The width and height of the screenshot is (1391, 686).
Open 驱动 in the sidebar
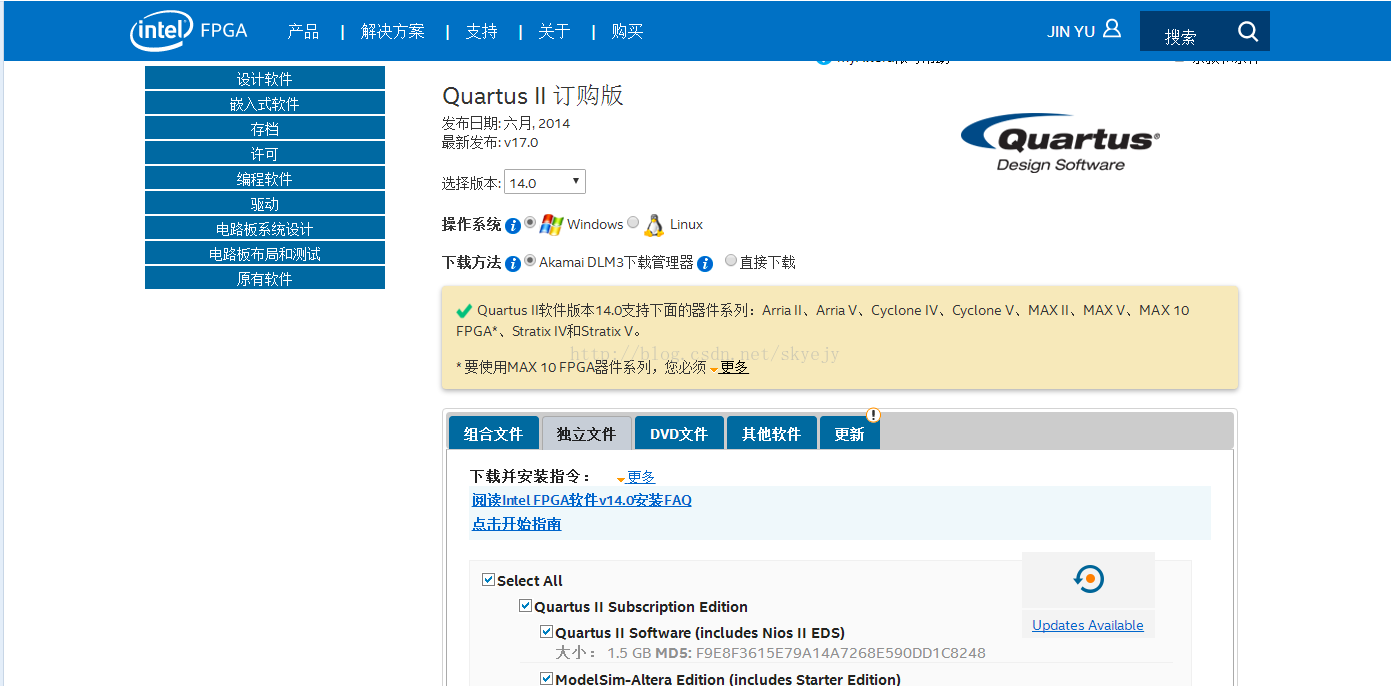click(265, 203)
